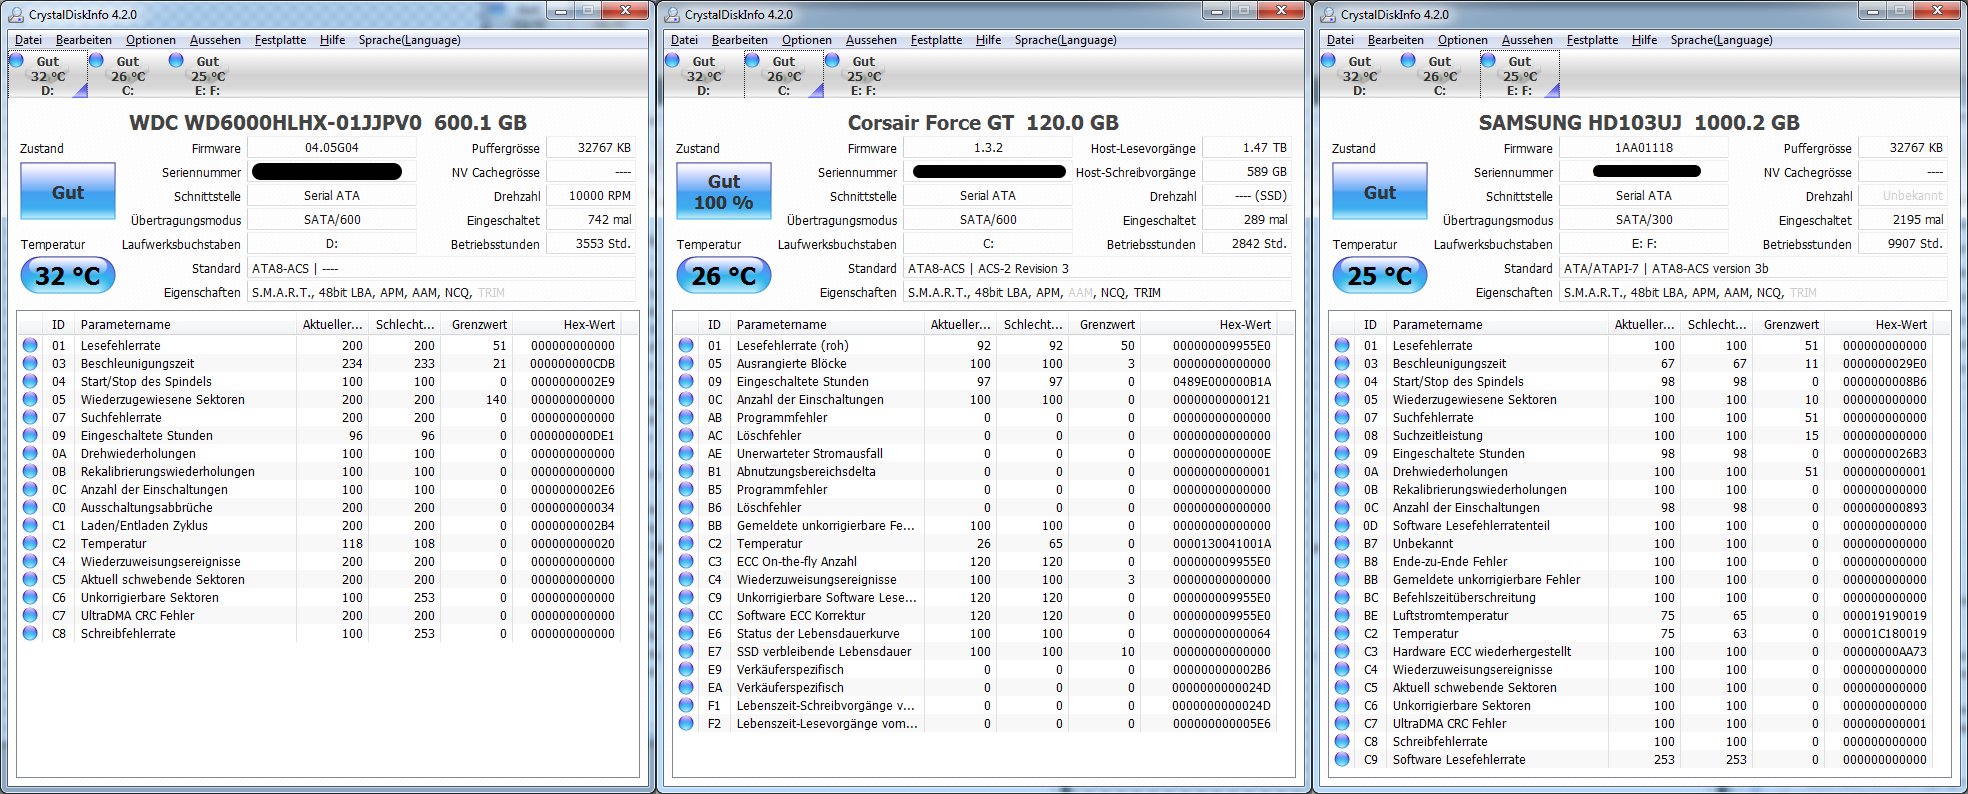
Task: Click the Gut health status button in the Samsung window
Action: (x=1380, y=192)
